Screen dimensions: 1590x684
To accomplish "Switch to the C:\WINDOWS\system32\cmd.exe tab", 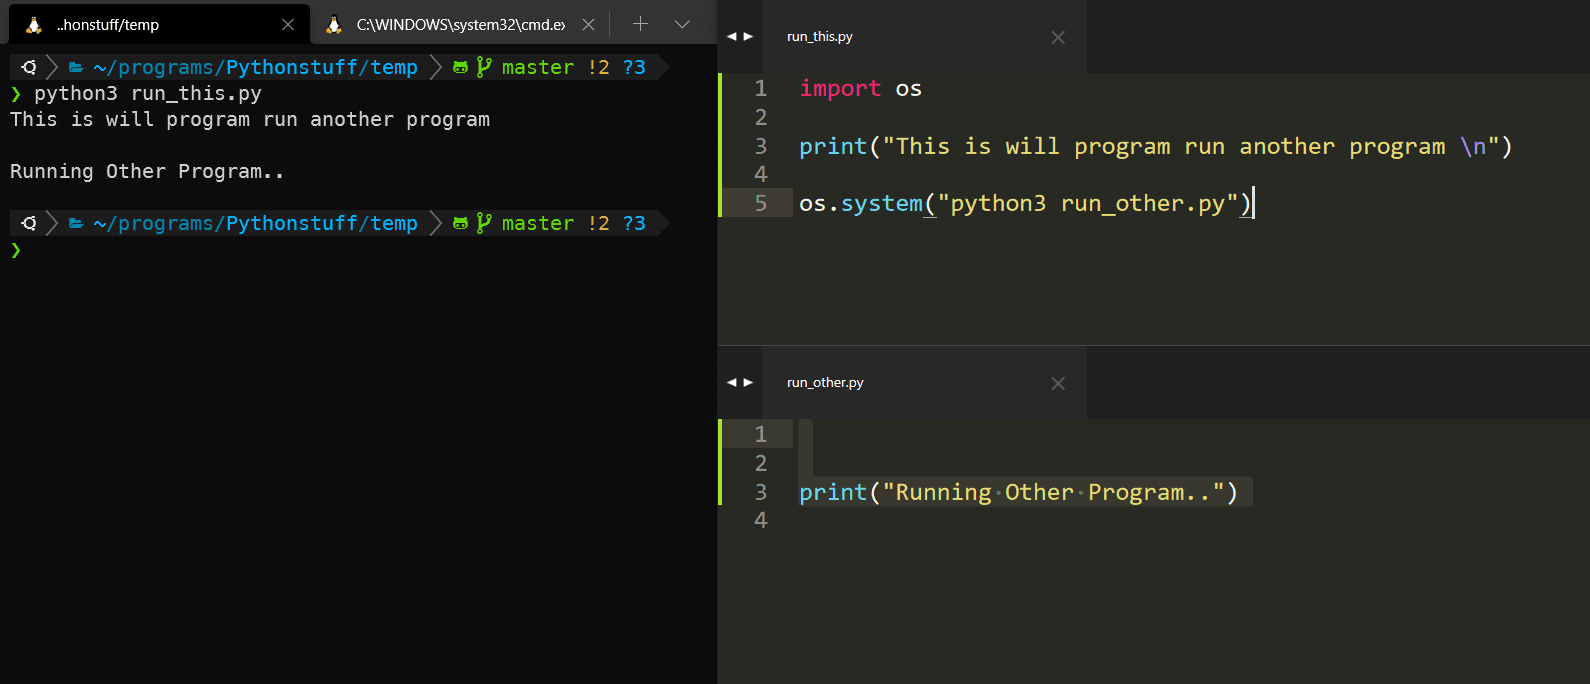I will tap(460, 25).
